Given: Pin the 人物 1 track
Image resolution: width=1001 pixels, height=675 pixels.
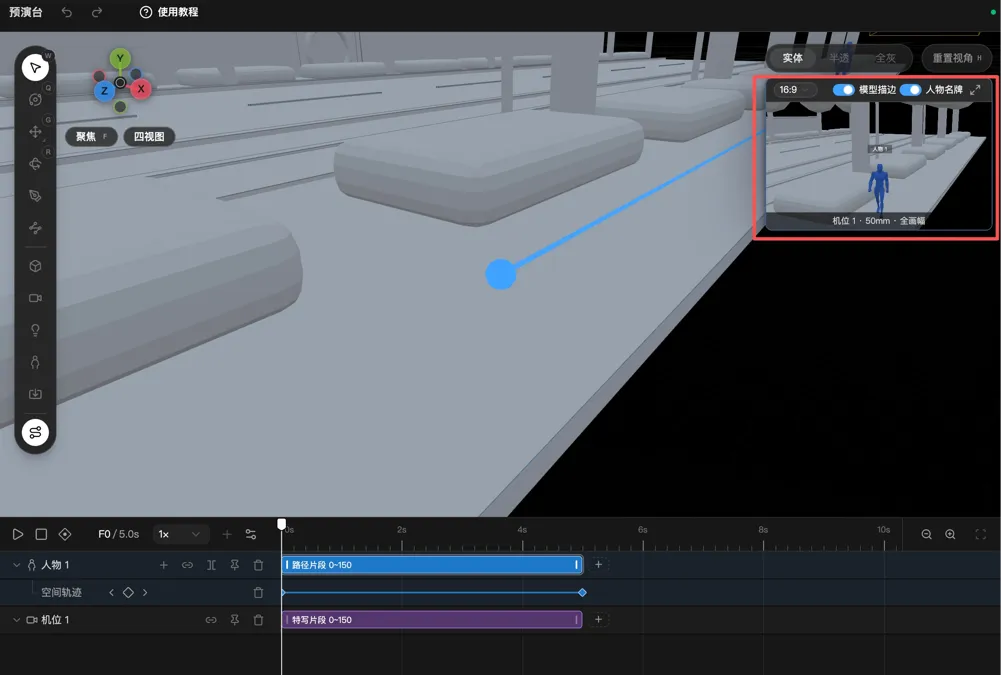Looking at the screenshot, I should (234, 565).
